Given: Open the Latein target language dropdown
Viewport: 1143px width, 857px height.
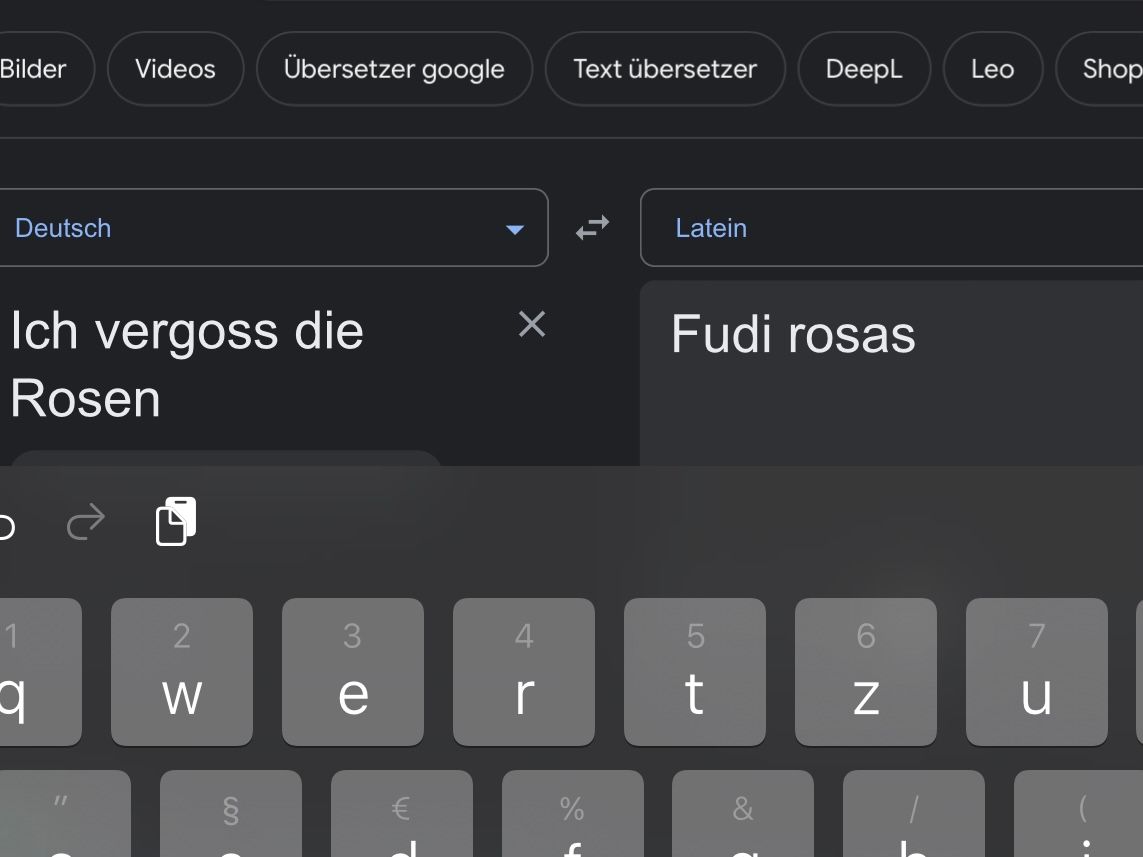Looking at the screenshot, I should 890,228.
